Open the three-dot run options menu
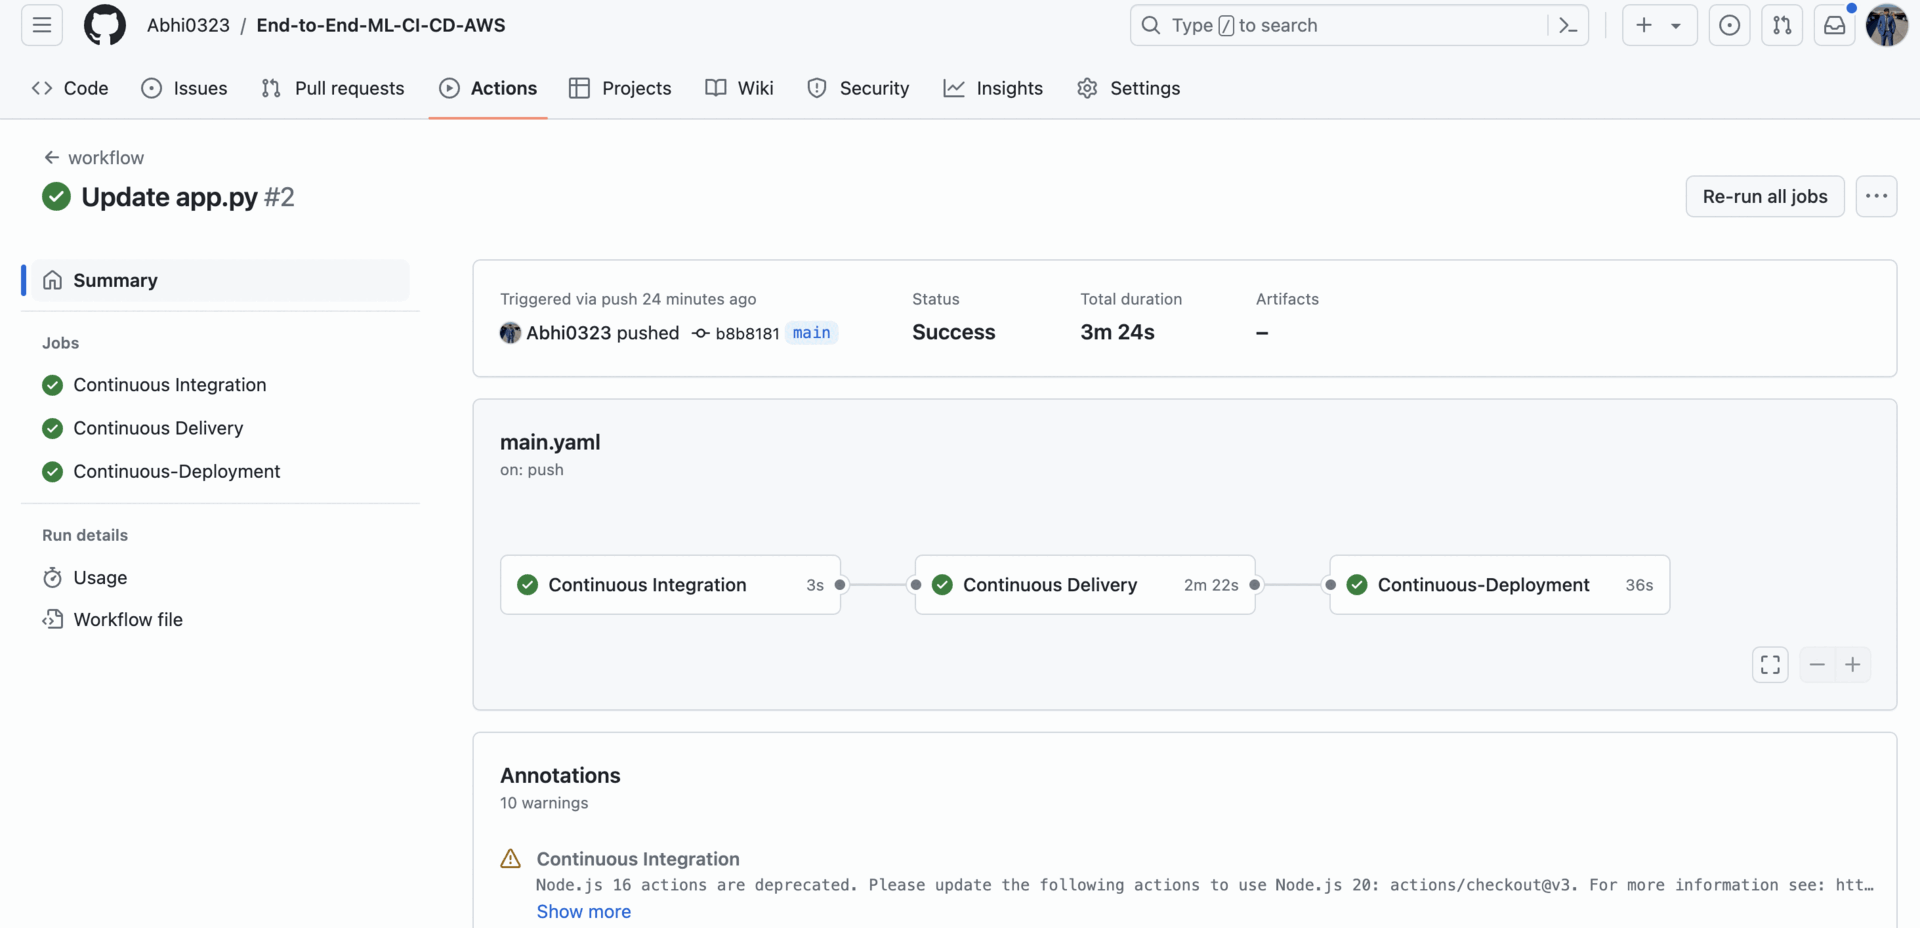Screen dimensions: 1920x928 (x=1876, y=196)
